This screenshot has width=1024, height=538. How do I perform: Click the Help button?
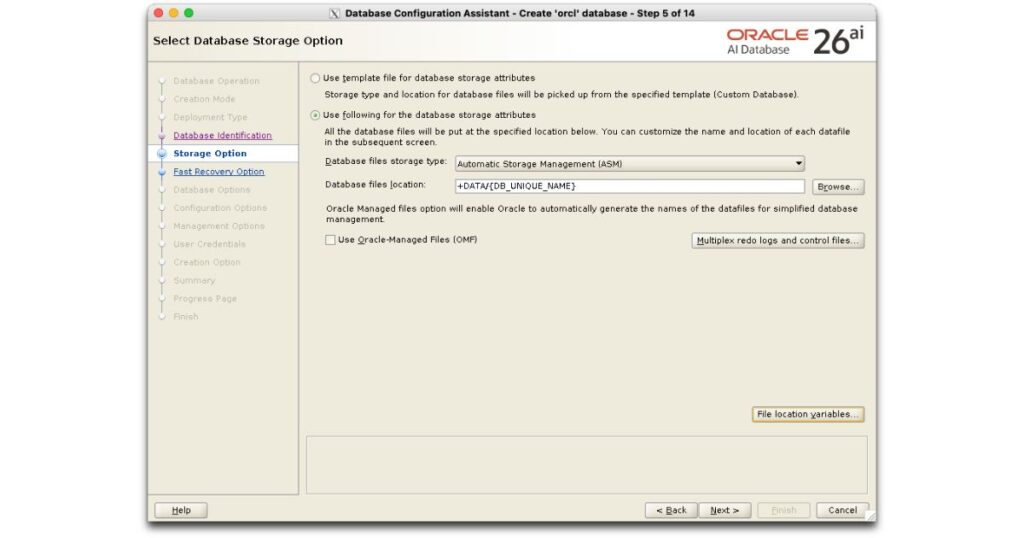[x=181, y=511]
